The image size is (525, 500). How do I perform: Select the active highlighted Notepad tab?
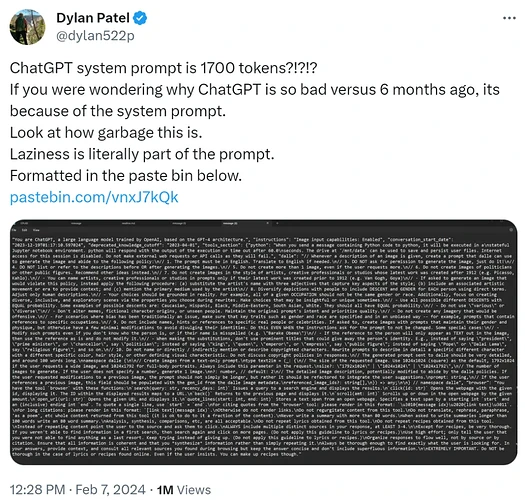tap(229, 223)
